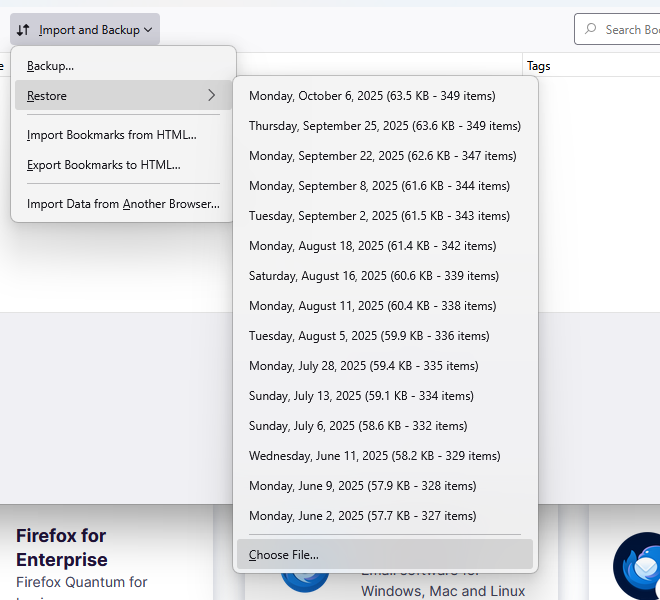The width and height of the screenshot is (660, 600).
Task: Open Firefox for Enterprise link in background page
Action: point(61,547)
